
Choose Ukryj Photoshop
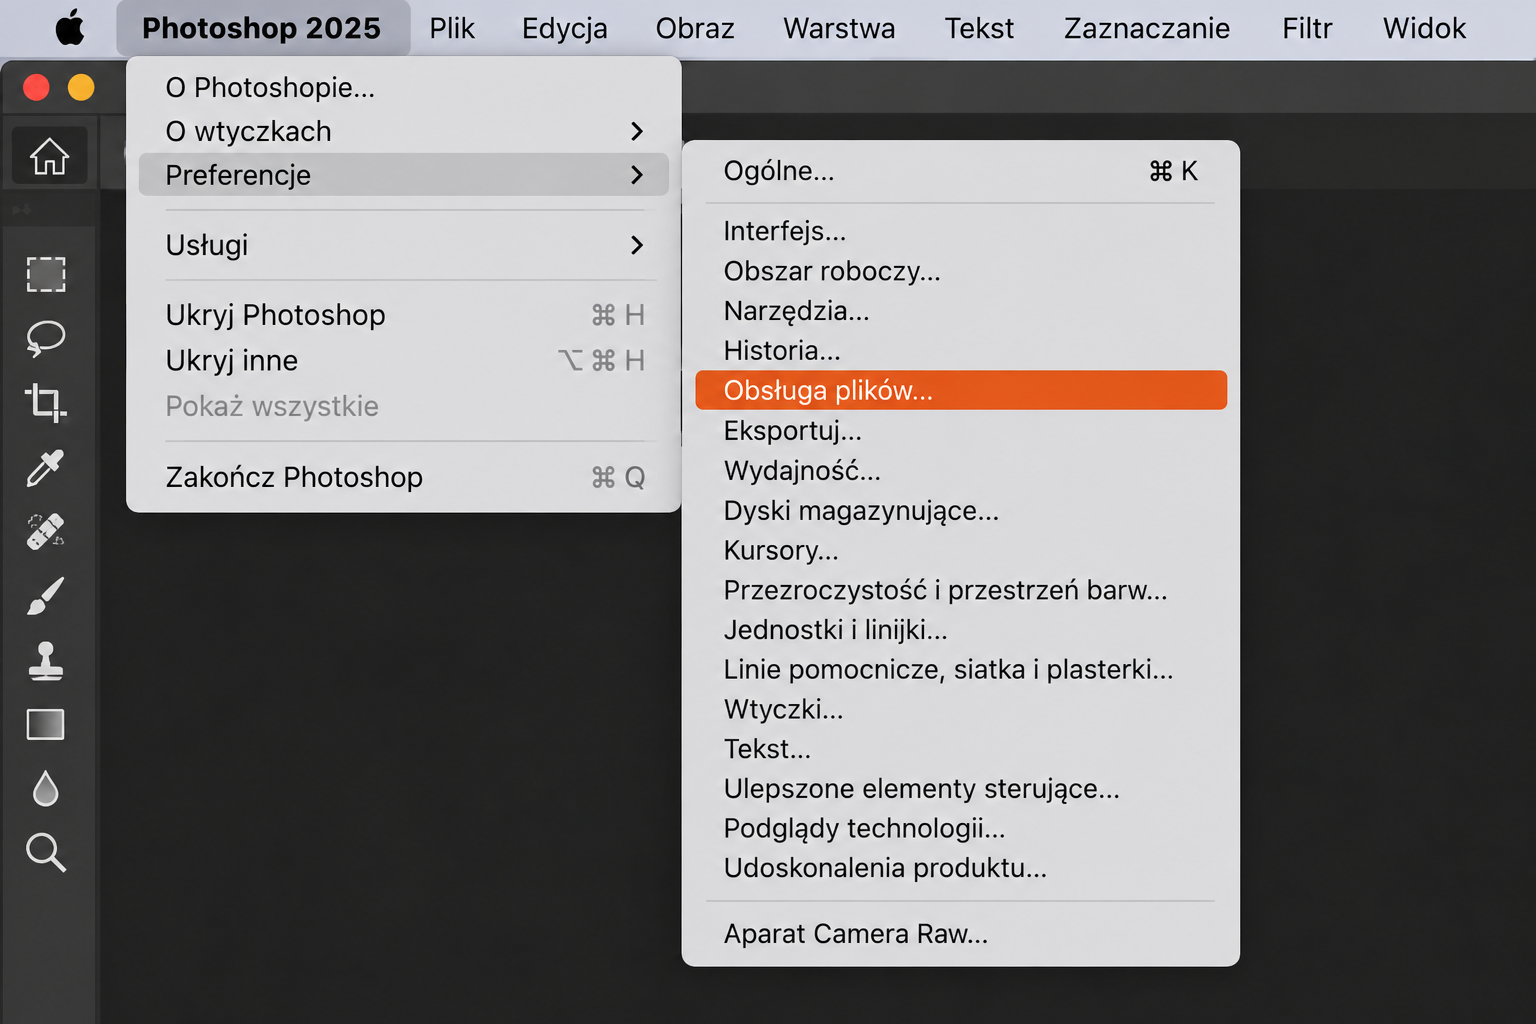coord(403,315)
